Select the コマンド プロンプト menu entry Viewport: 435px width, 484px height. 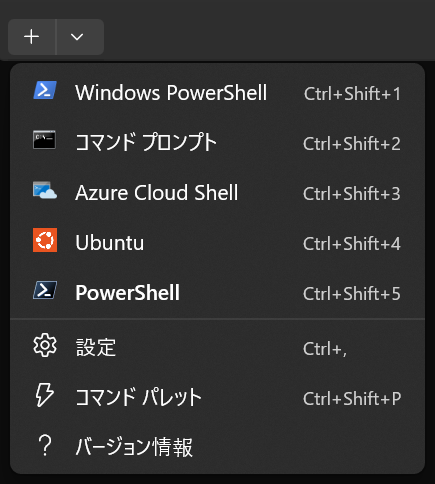(x=217, y=143)
